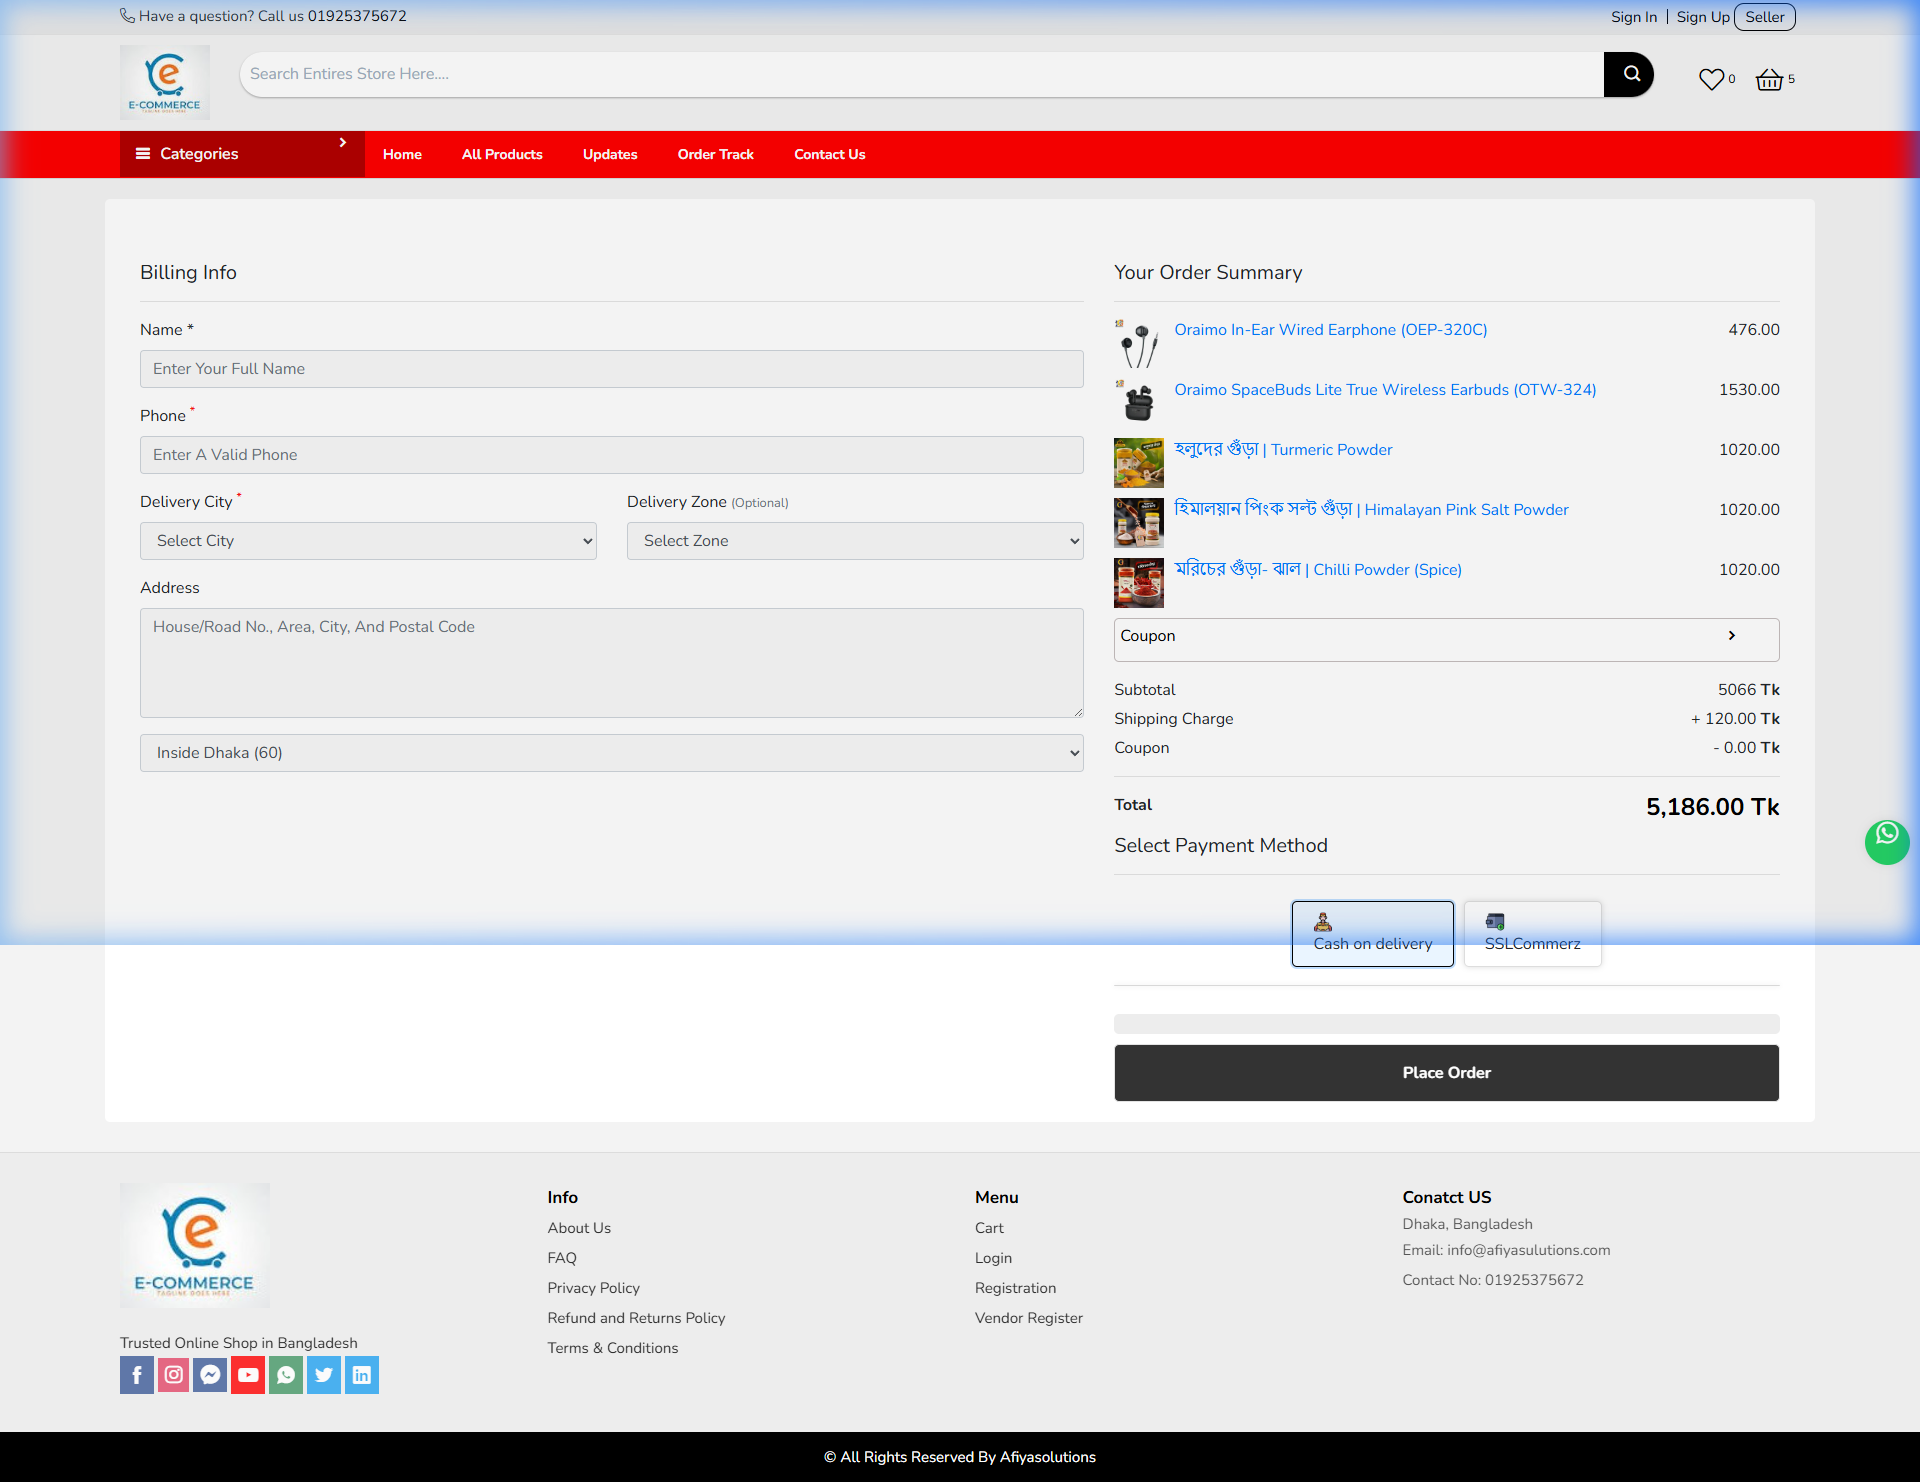Screen dimensions: 1920x1482
Task: Switch to the All Products menu
Action: click(501, 154)
